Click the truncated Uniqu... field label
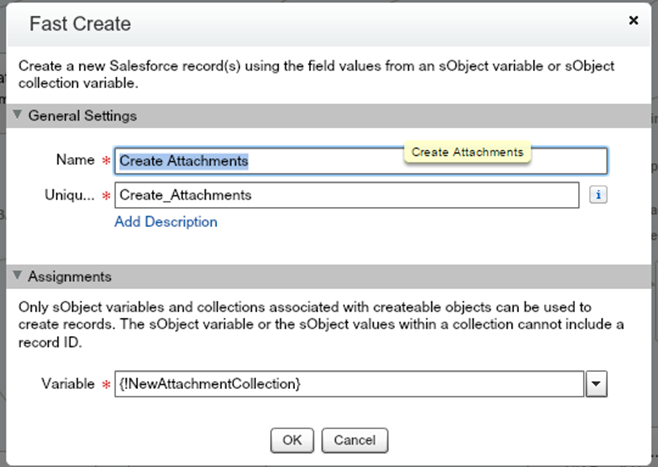This screenshot has height=467, width=658. click(68, 195)
